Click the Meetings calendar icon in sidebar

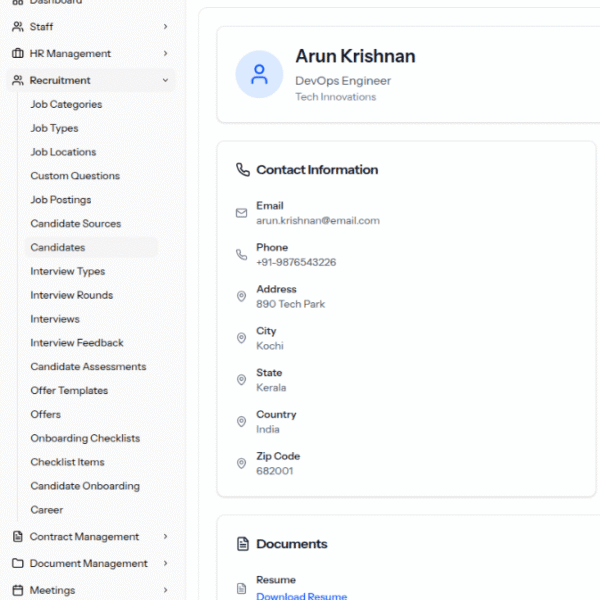(x=18, y=590)
